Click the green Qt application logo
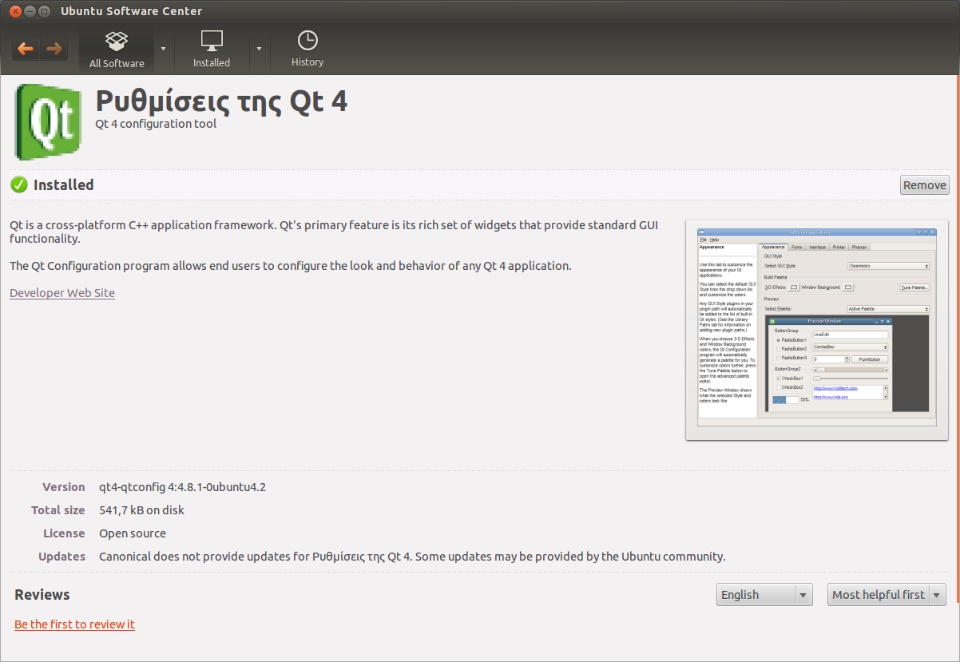 pos(48,122)
